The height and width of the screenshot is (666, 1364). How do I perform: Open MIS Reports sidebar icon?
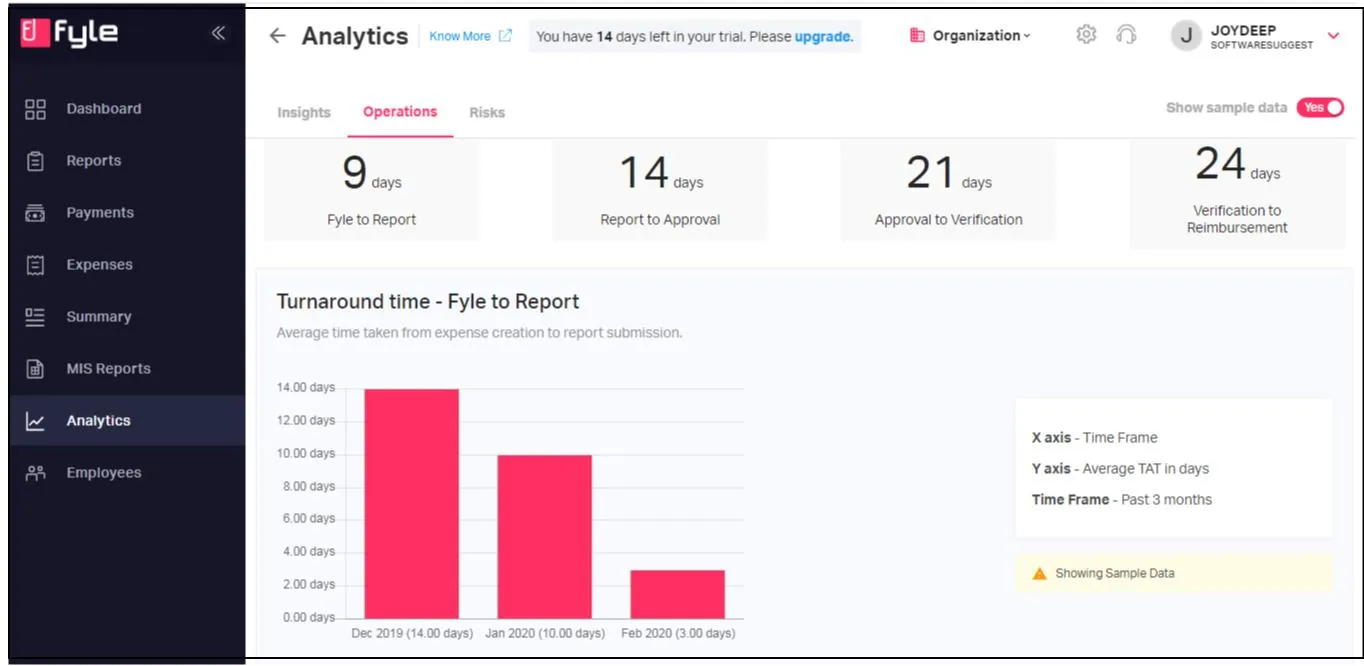click(x=35, y=369)
